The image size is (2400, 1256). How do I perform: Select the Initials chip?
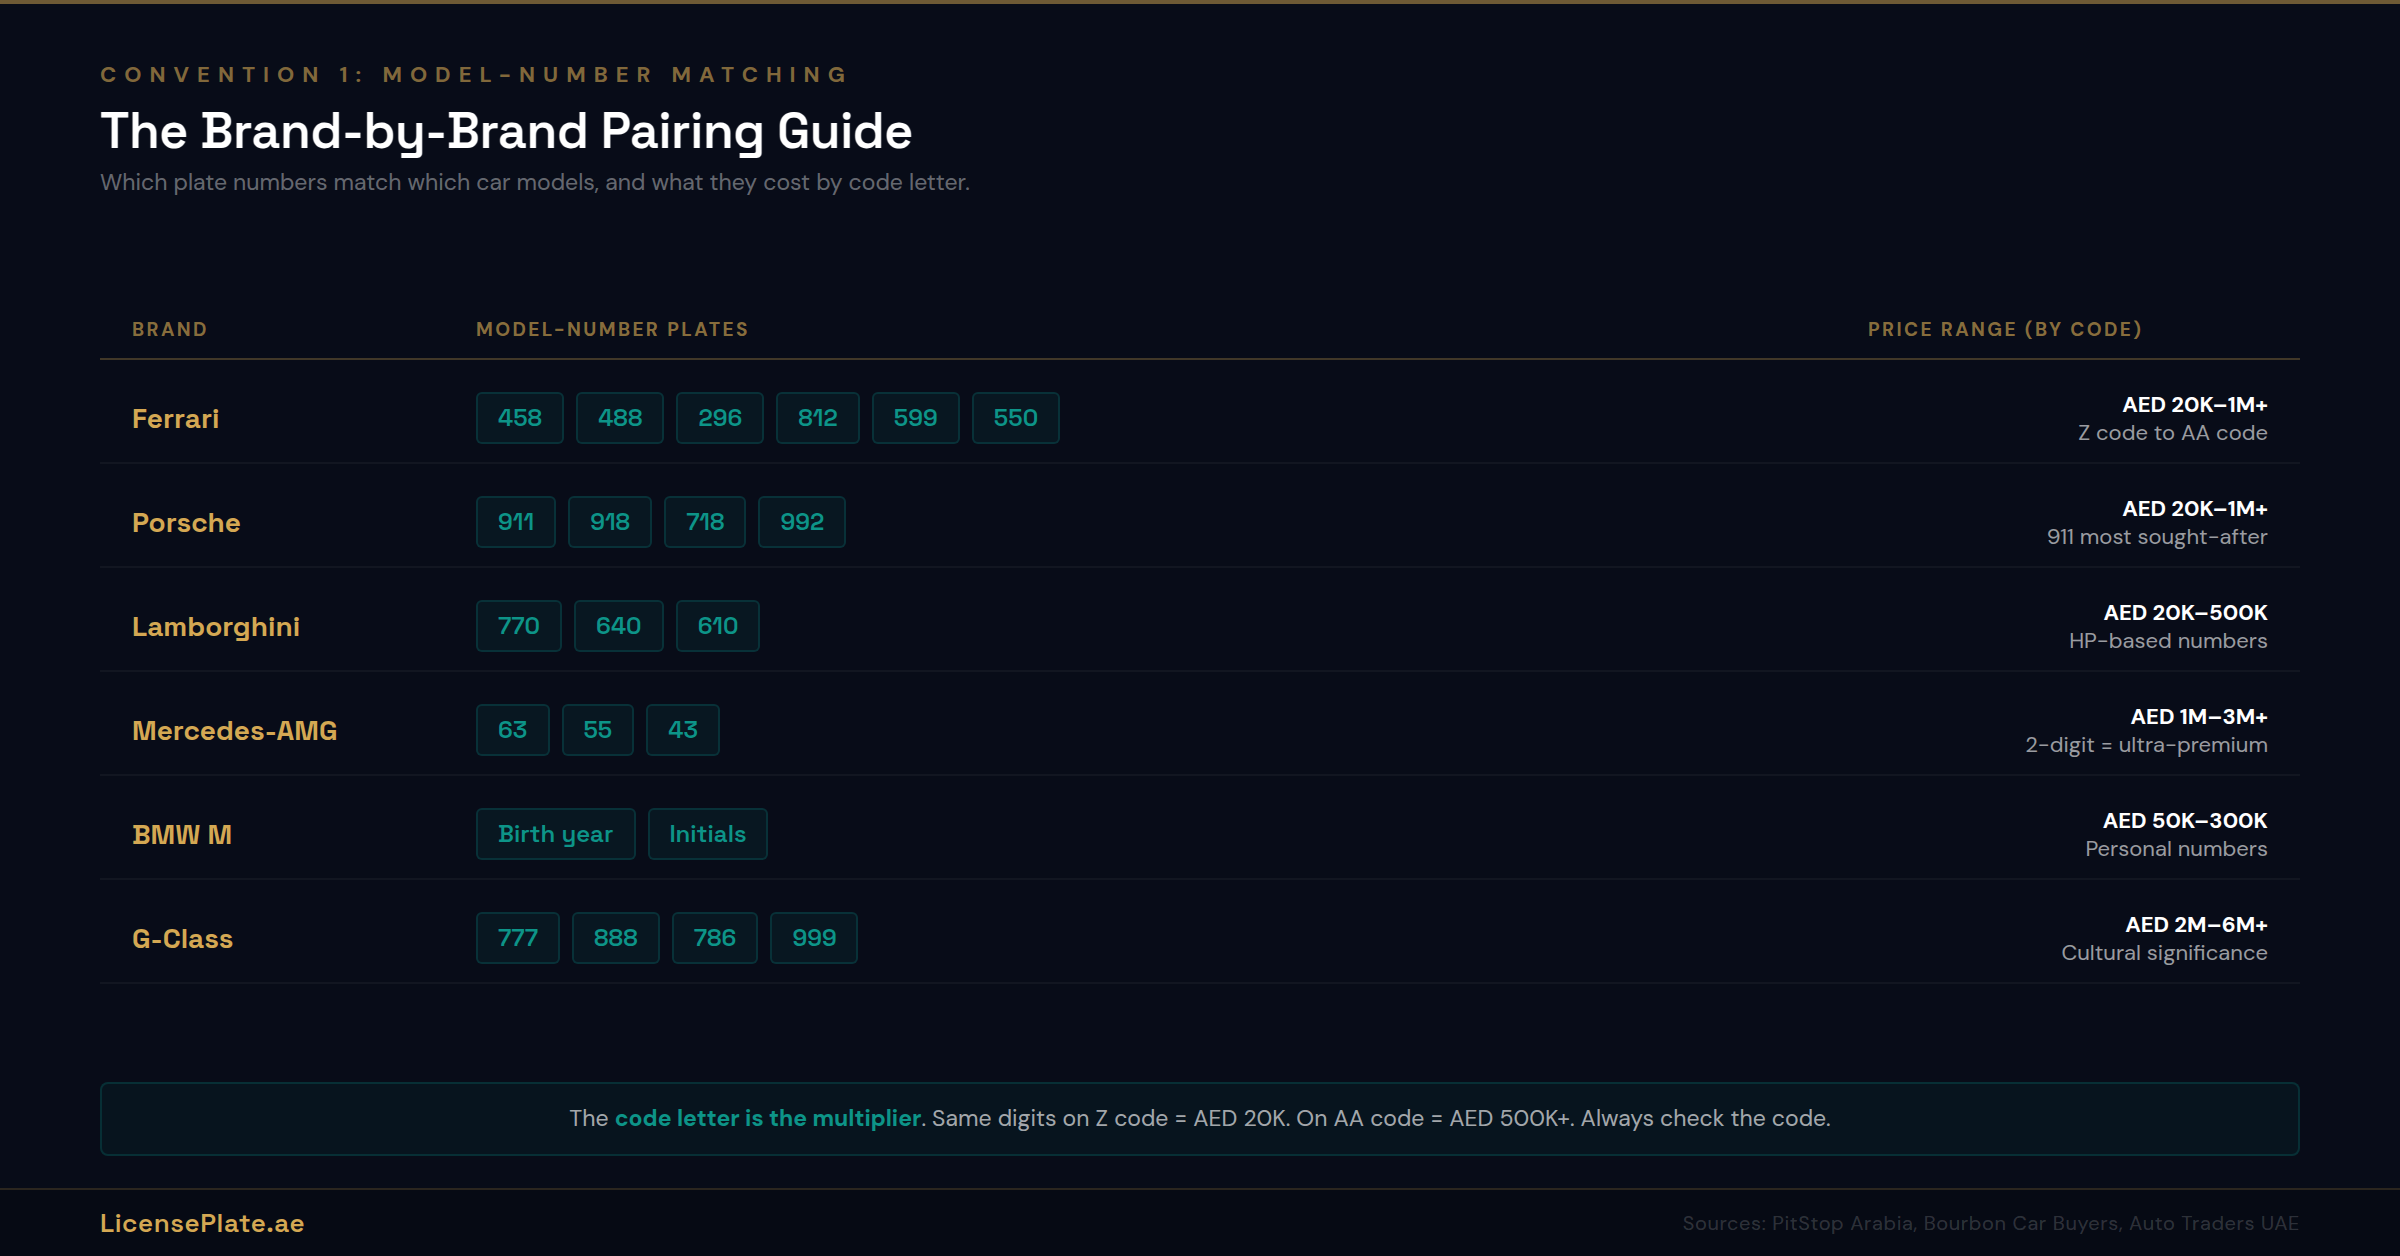tap(707, 833)
